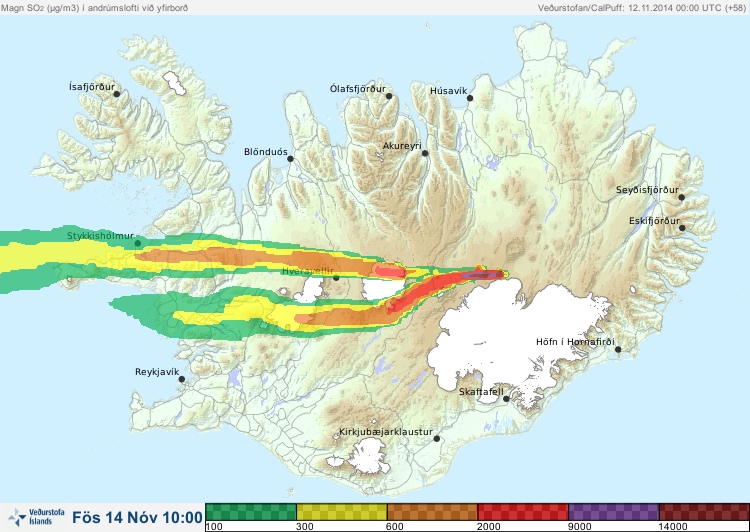Select the green 100–300 legend swatch
The height and width of the screenshot is (532, 750).
[251, 512]
